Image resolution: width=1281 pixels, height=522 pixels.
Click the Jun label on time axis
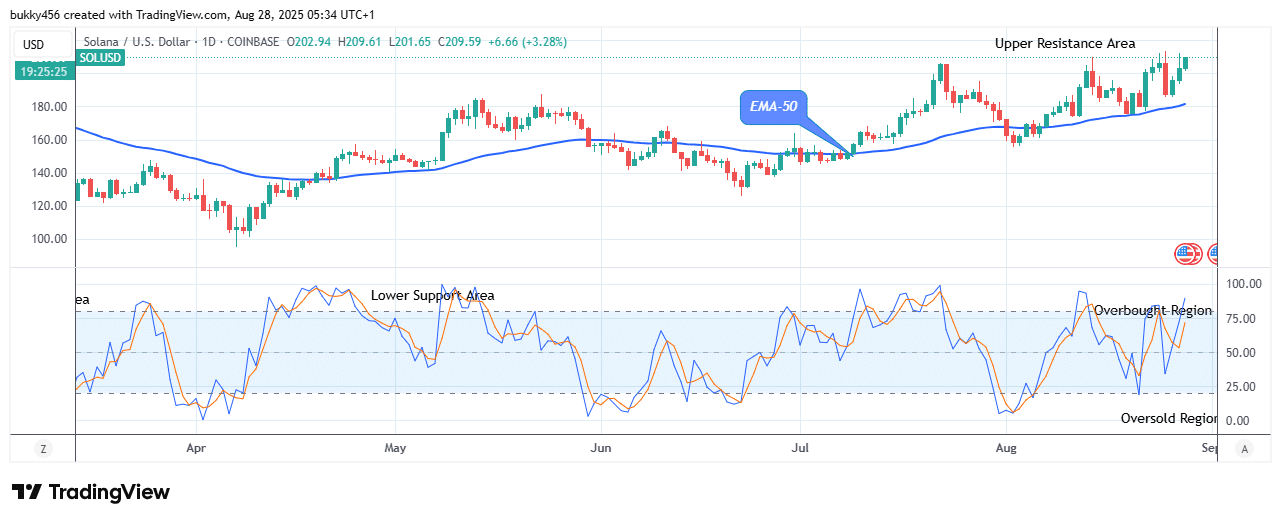pos(600,449)
